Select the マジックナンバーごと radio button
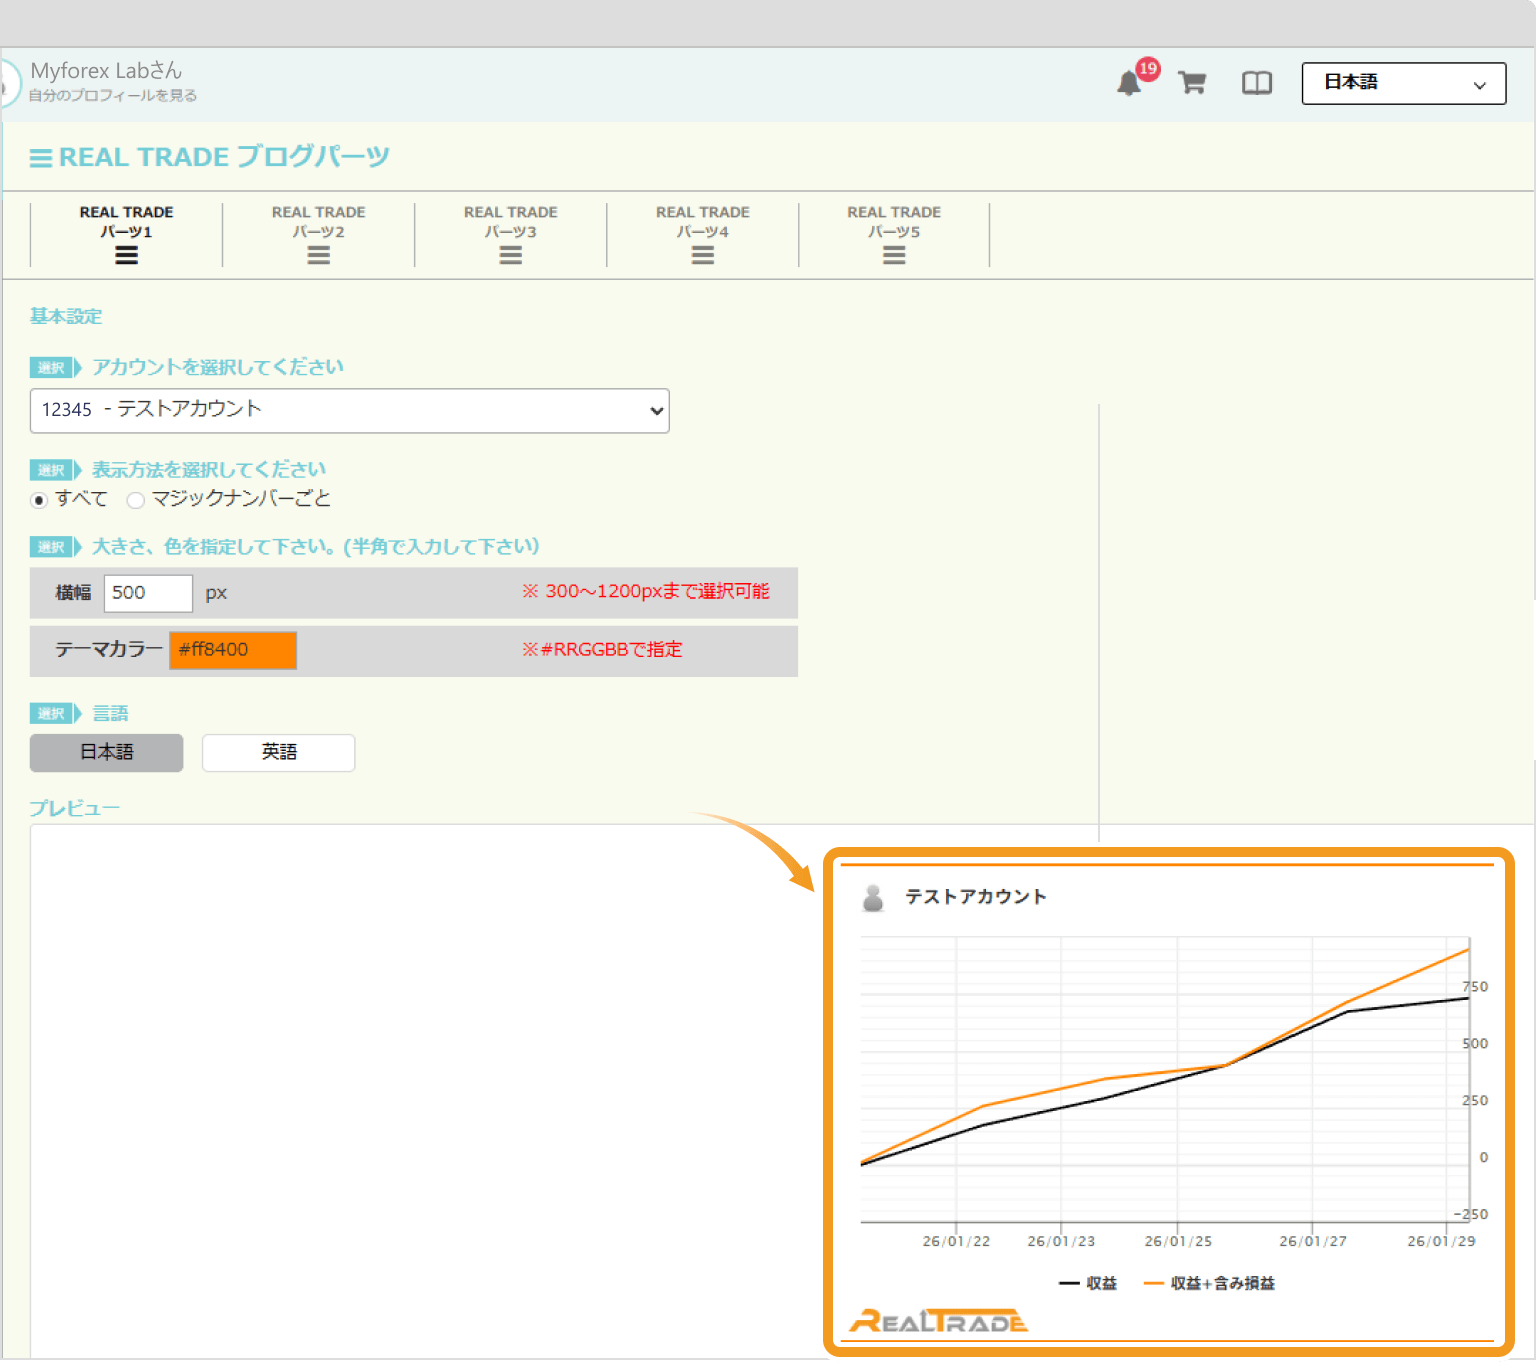Viewport: 1536px width, 1362px height. [x=136, y=500]
